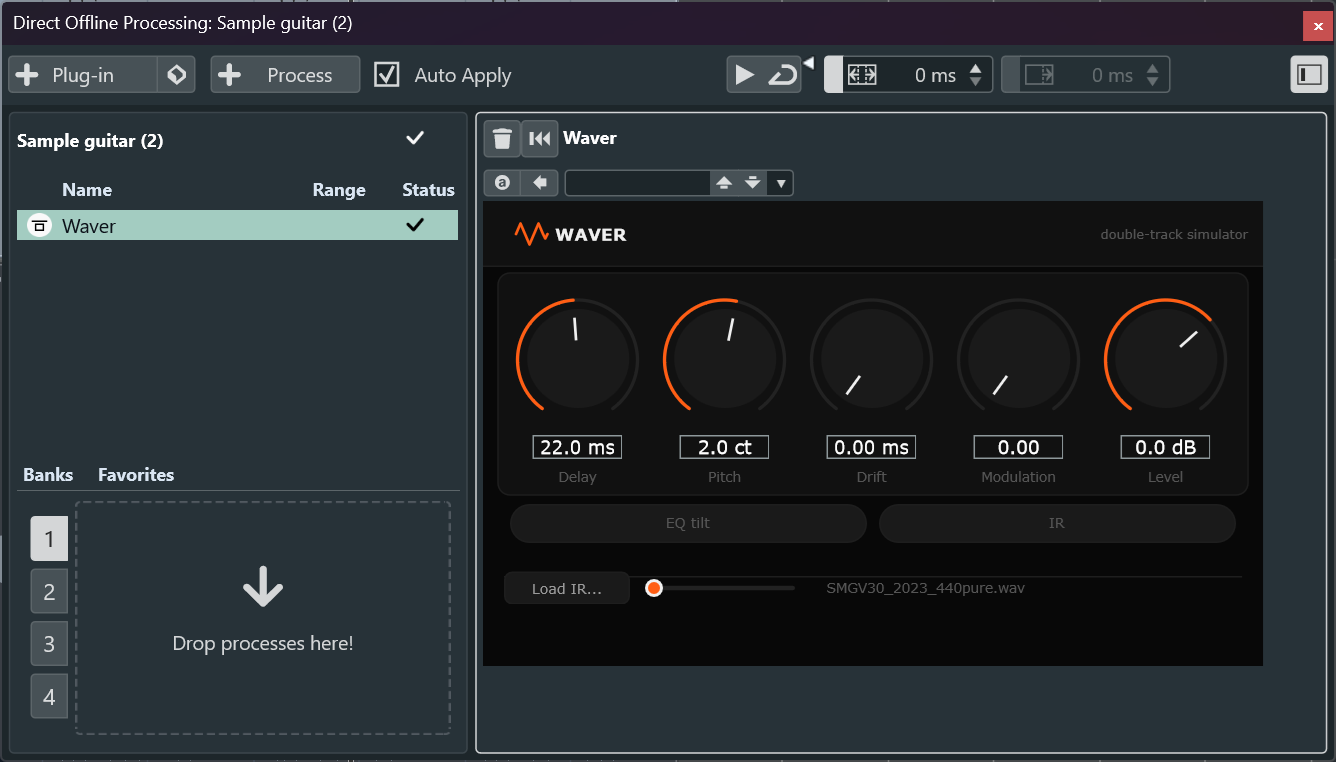Adjust extend range value with stepper arrows
This screenshot has width=1336, height=762.
click(x=976, y=75)
